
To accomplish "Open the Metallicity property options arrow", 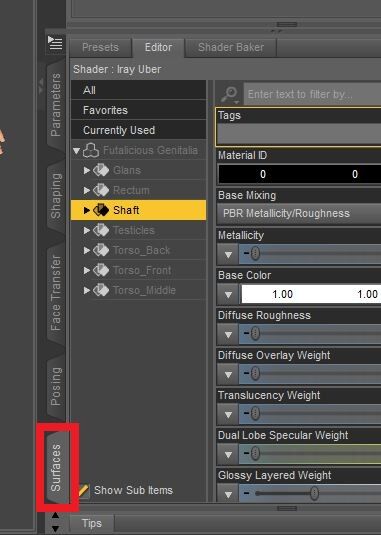I will 228,254.
